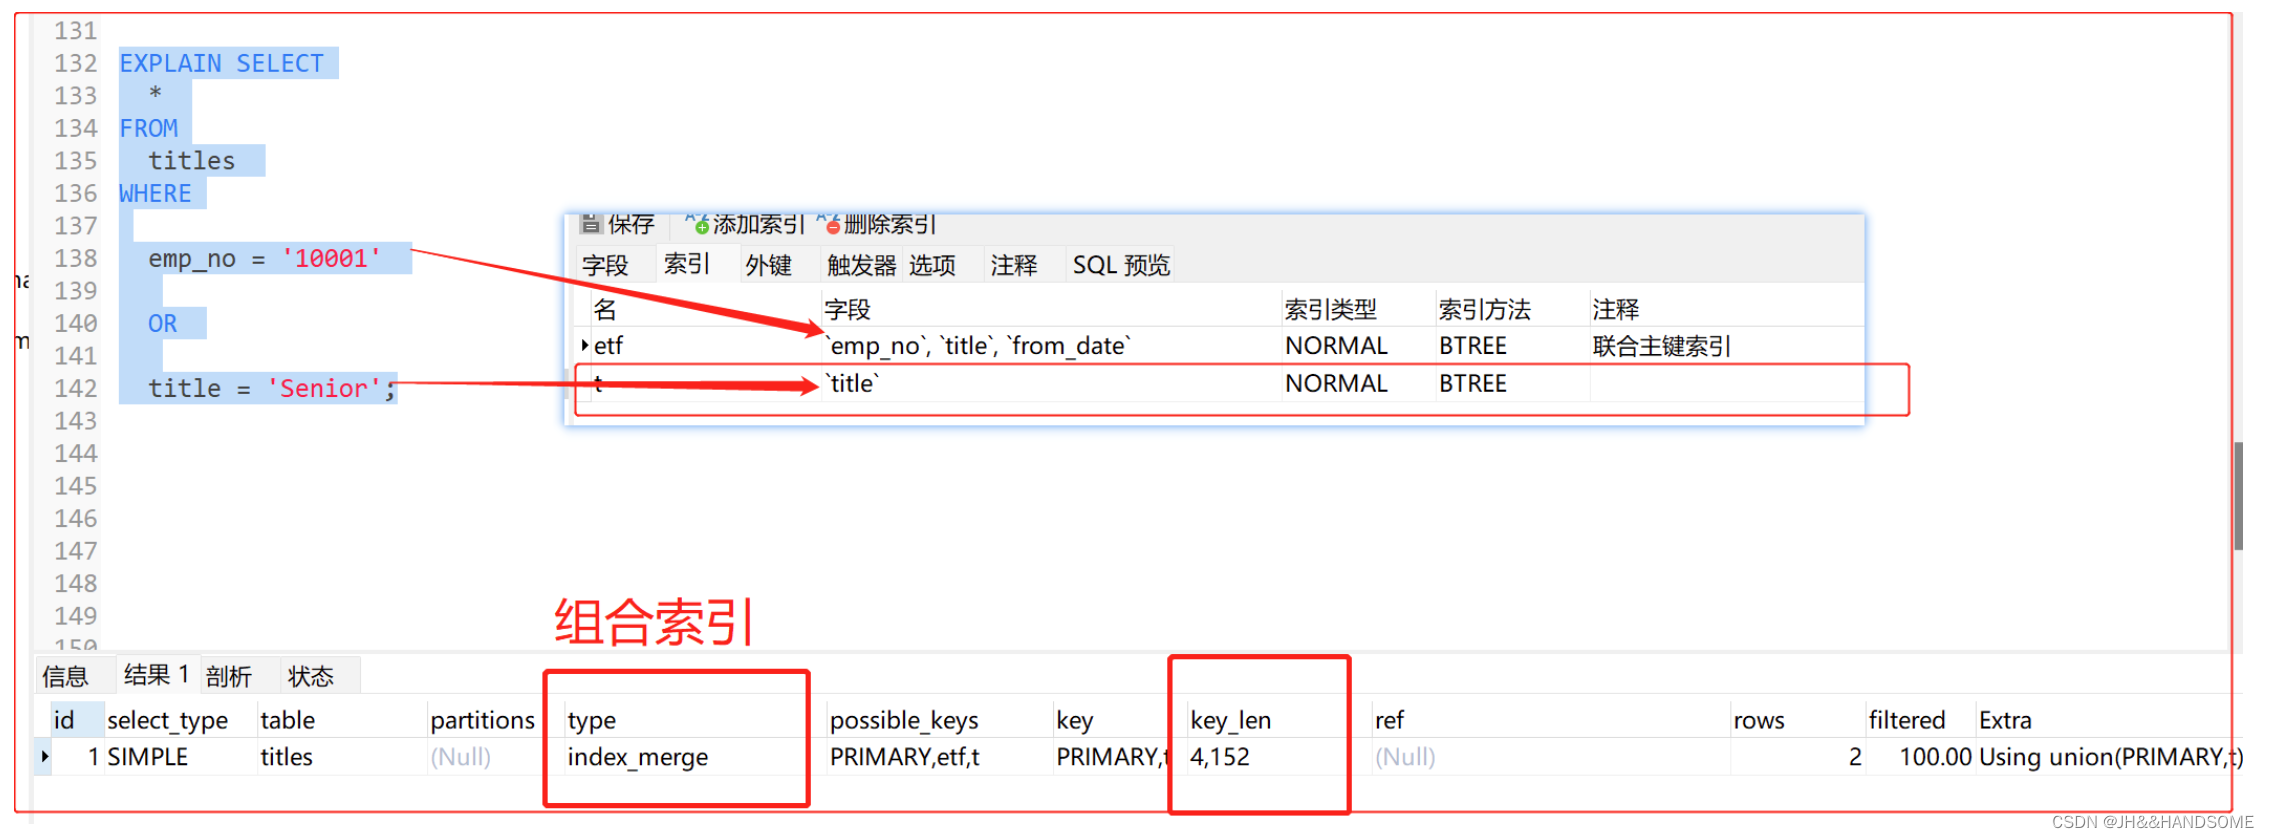Select the etf index row name

(608, 346)
